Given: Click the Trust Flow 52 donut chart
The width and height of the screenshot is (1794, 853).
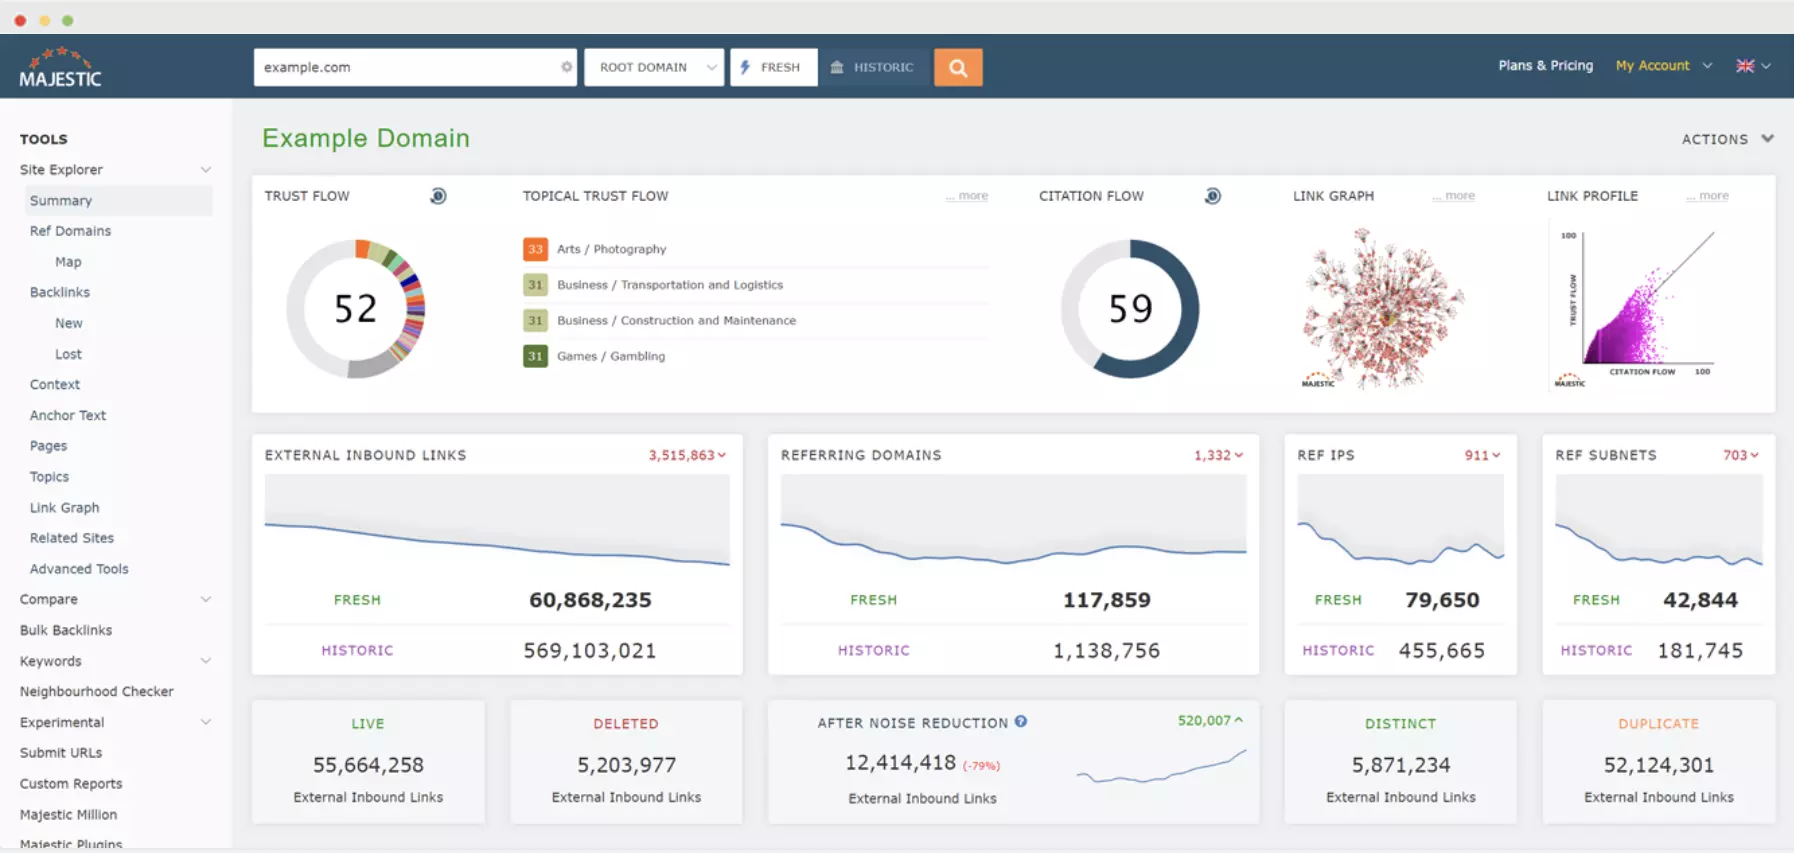Looking at the screenshot, I should point(356,308).
